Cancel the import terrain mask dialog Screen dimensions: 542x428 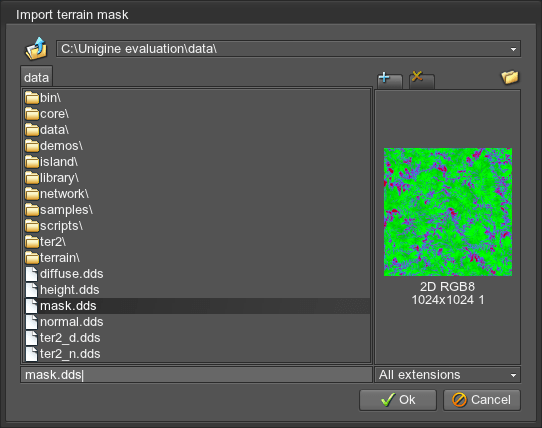482,400
